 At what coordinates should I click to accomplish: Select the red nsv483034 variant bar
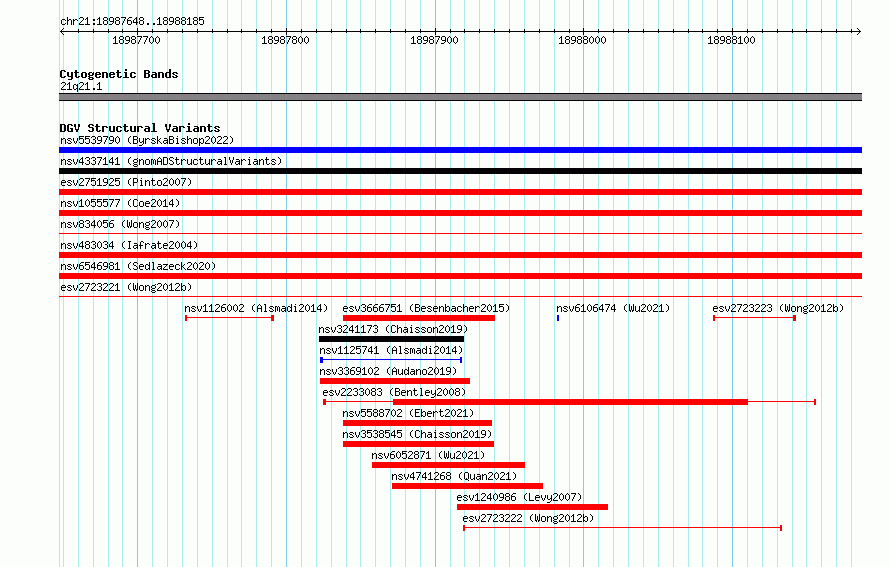(x=460, y=255)
